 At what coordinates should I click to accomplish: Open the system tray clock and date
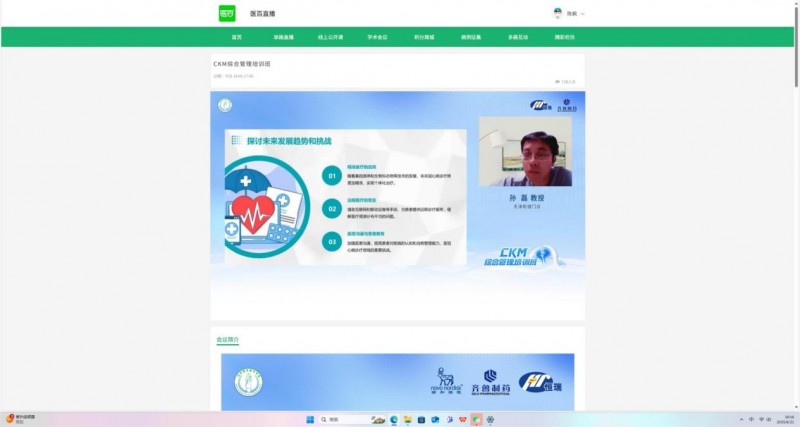point(789,419)
